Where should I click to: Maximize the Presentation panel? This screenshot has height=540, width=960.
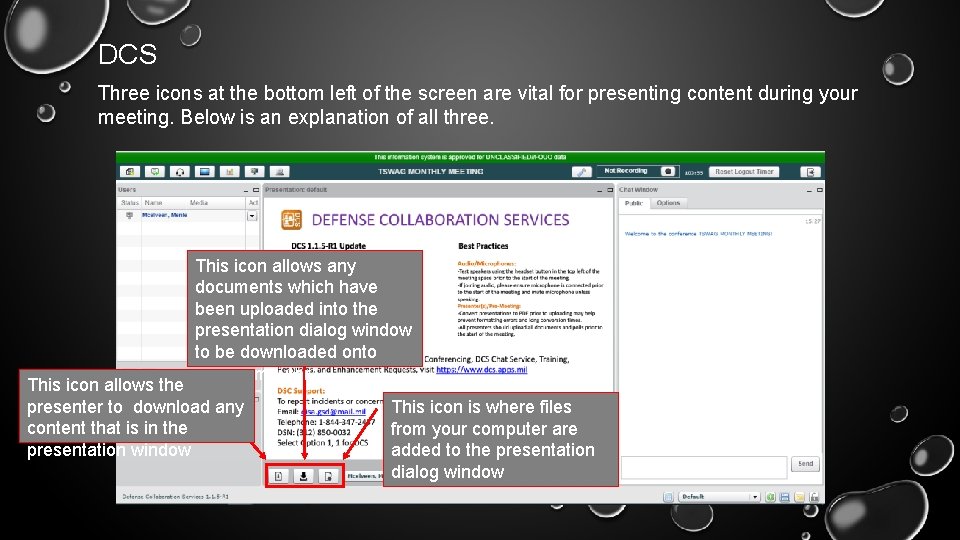click(610, 190)
